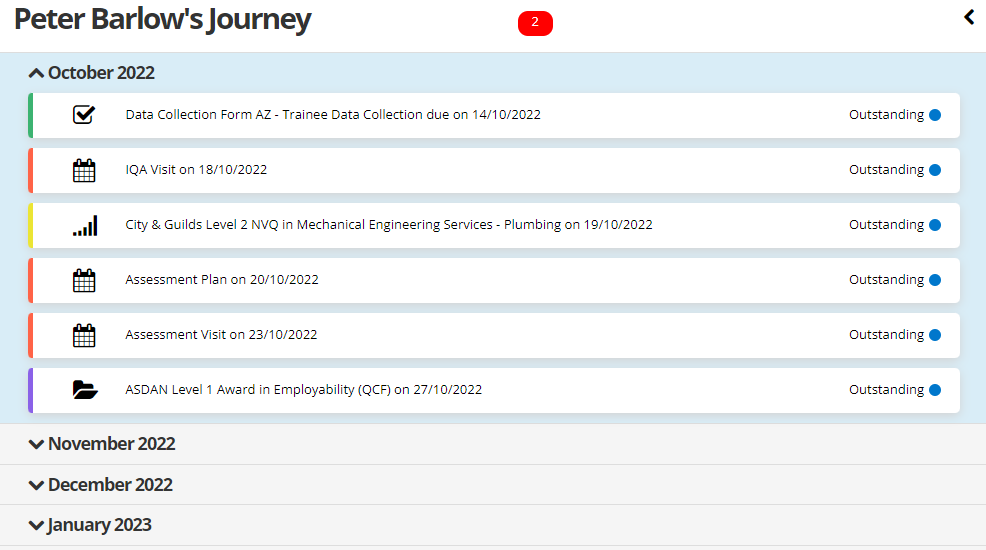Click the green color bar on Data Collection row

click(x=31, y=115)
